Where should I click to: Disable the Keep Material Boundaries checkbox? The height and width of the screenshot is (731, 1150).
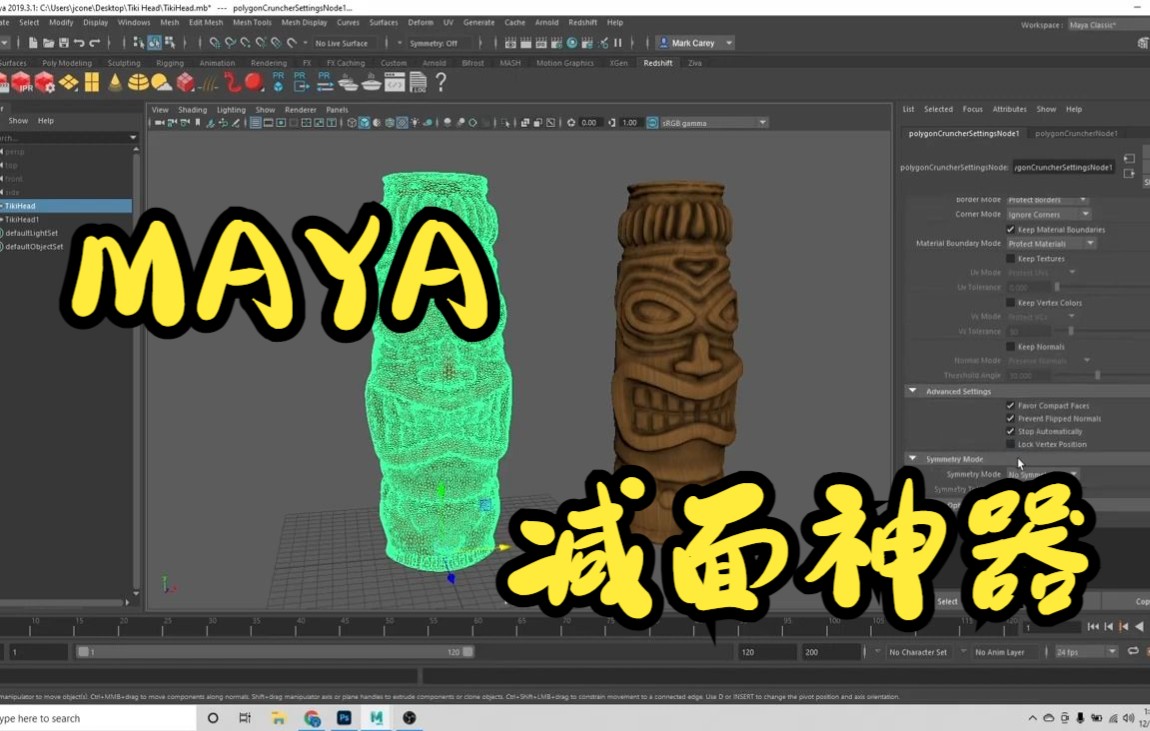[x=1012, y=229]
